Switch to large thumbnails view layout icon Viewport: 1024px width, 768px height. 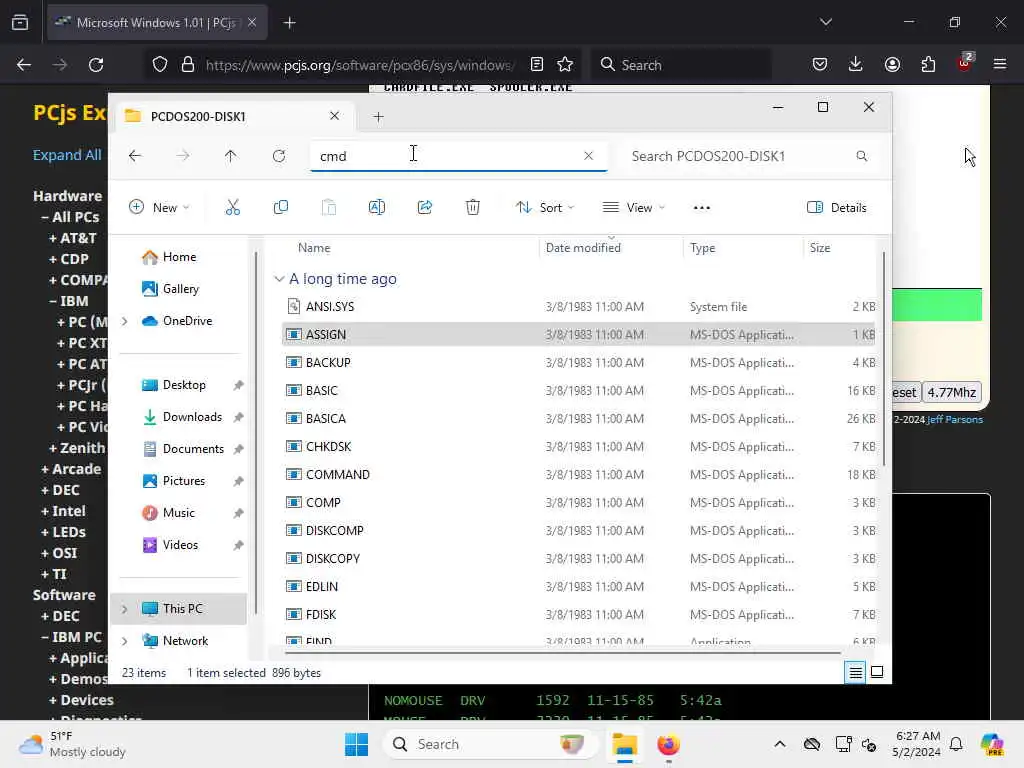[877, 672]
